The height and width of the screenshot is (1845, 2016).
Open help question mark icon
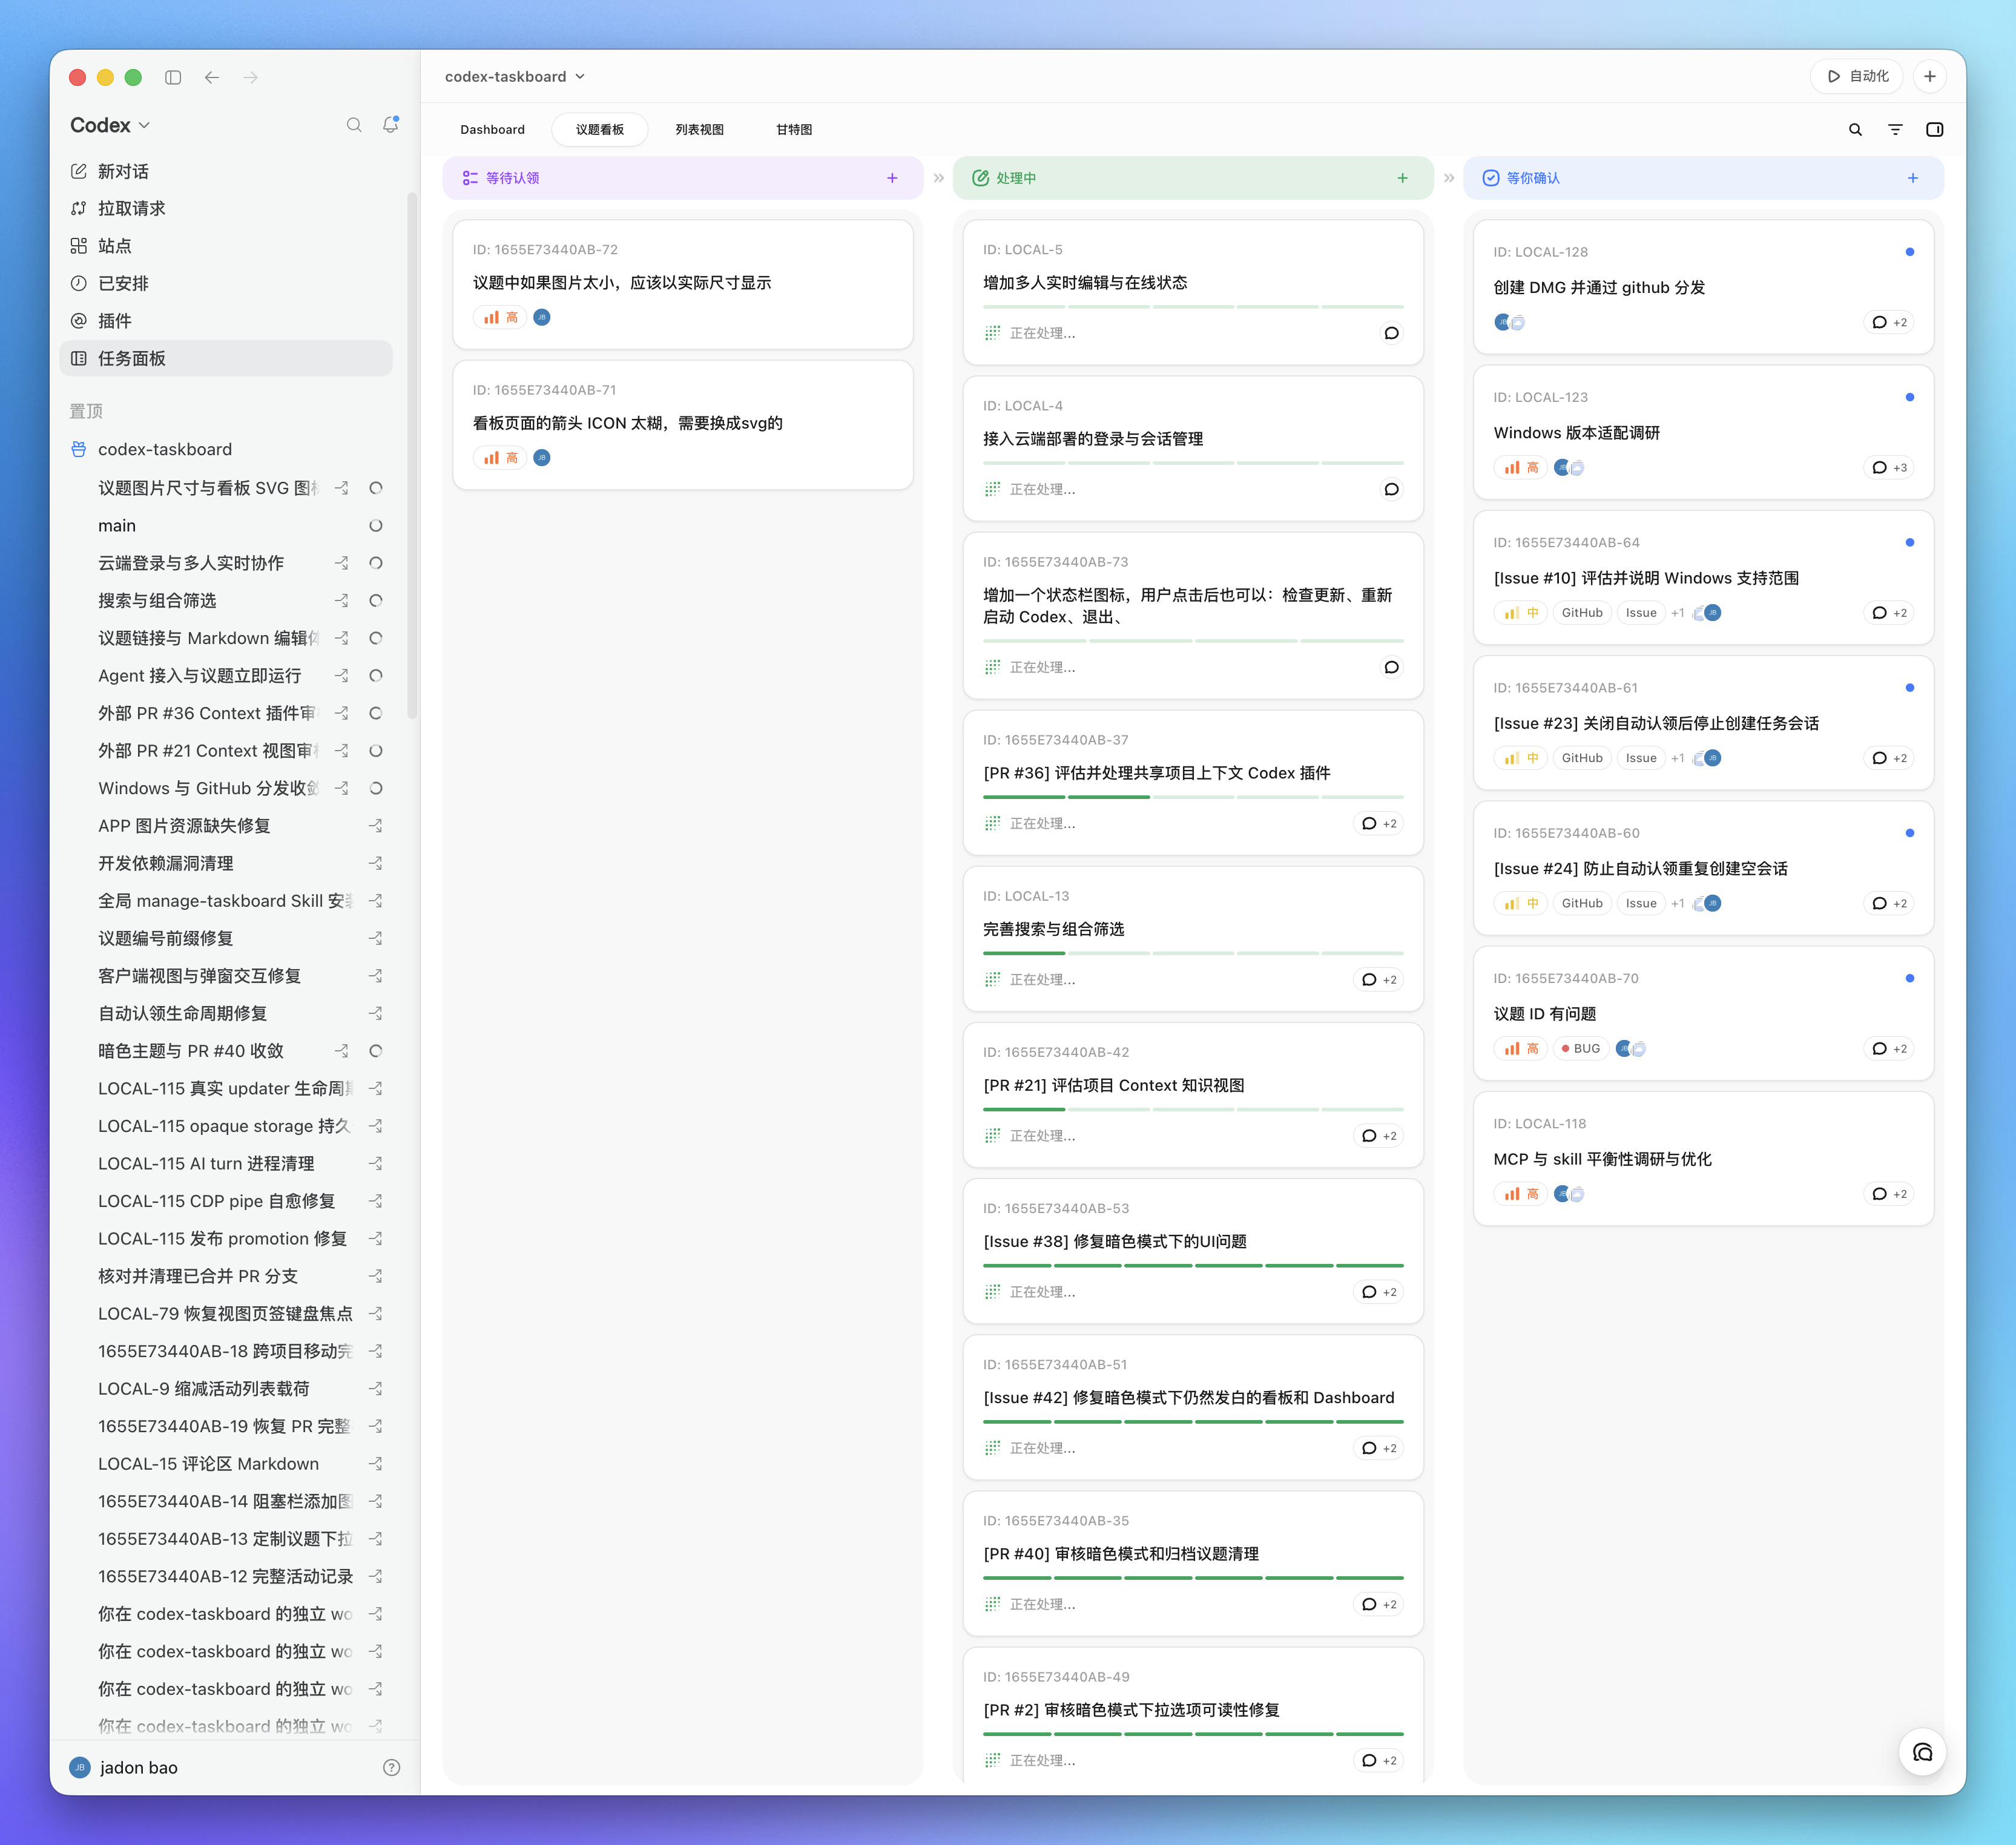pos(392,1768)
